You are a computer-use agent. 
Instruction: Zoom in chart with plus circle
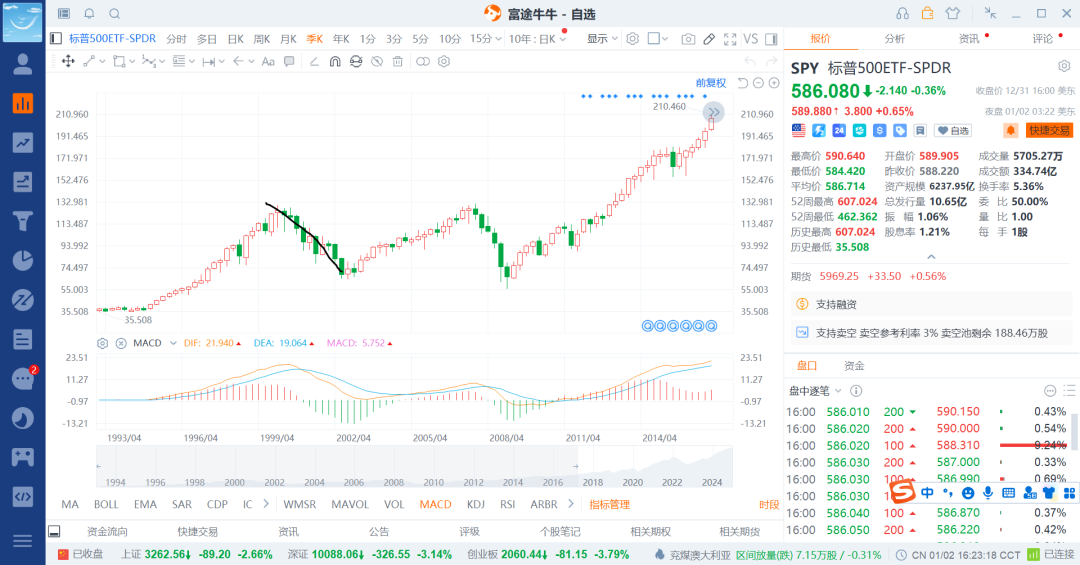[x=774, y=83]
